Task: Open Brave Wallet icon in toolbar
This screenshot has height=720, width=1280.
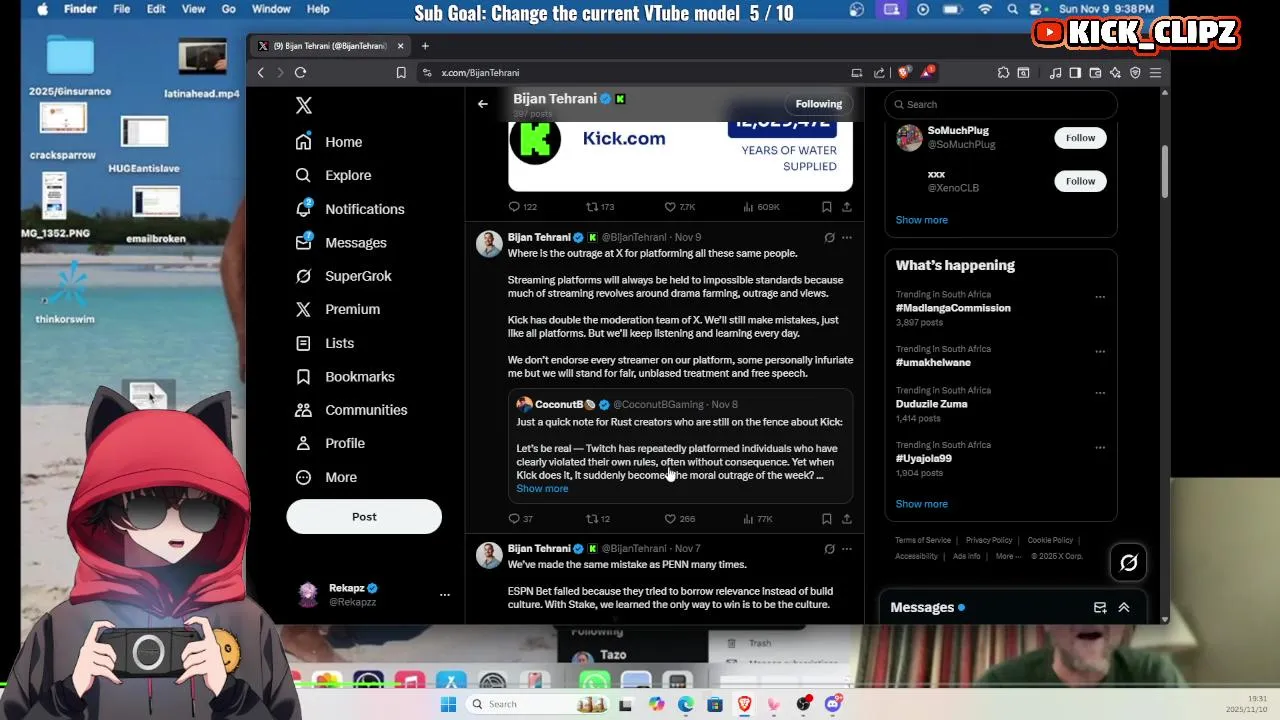Action: click(1095, 72)
